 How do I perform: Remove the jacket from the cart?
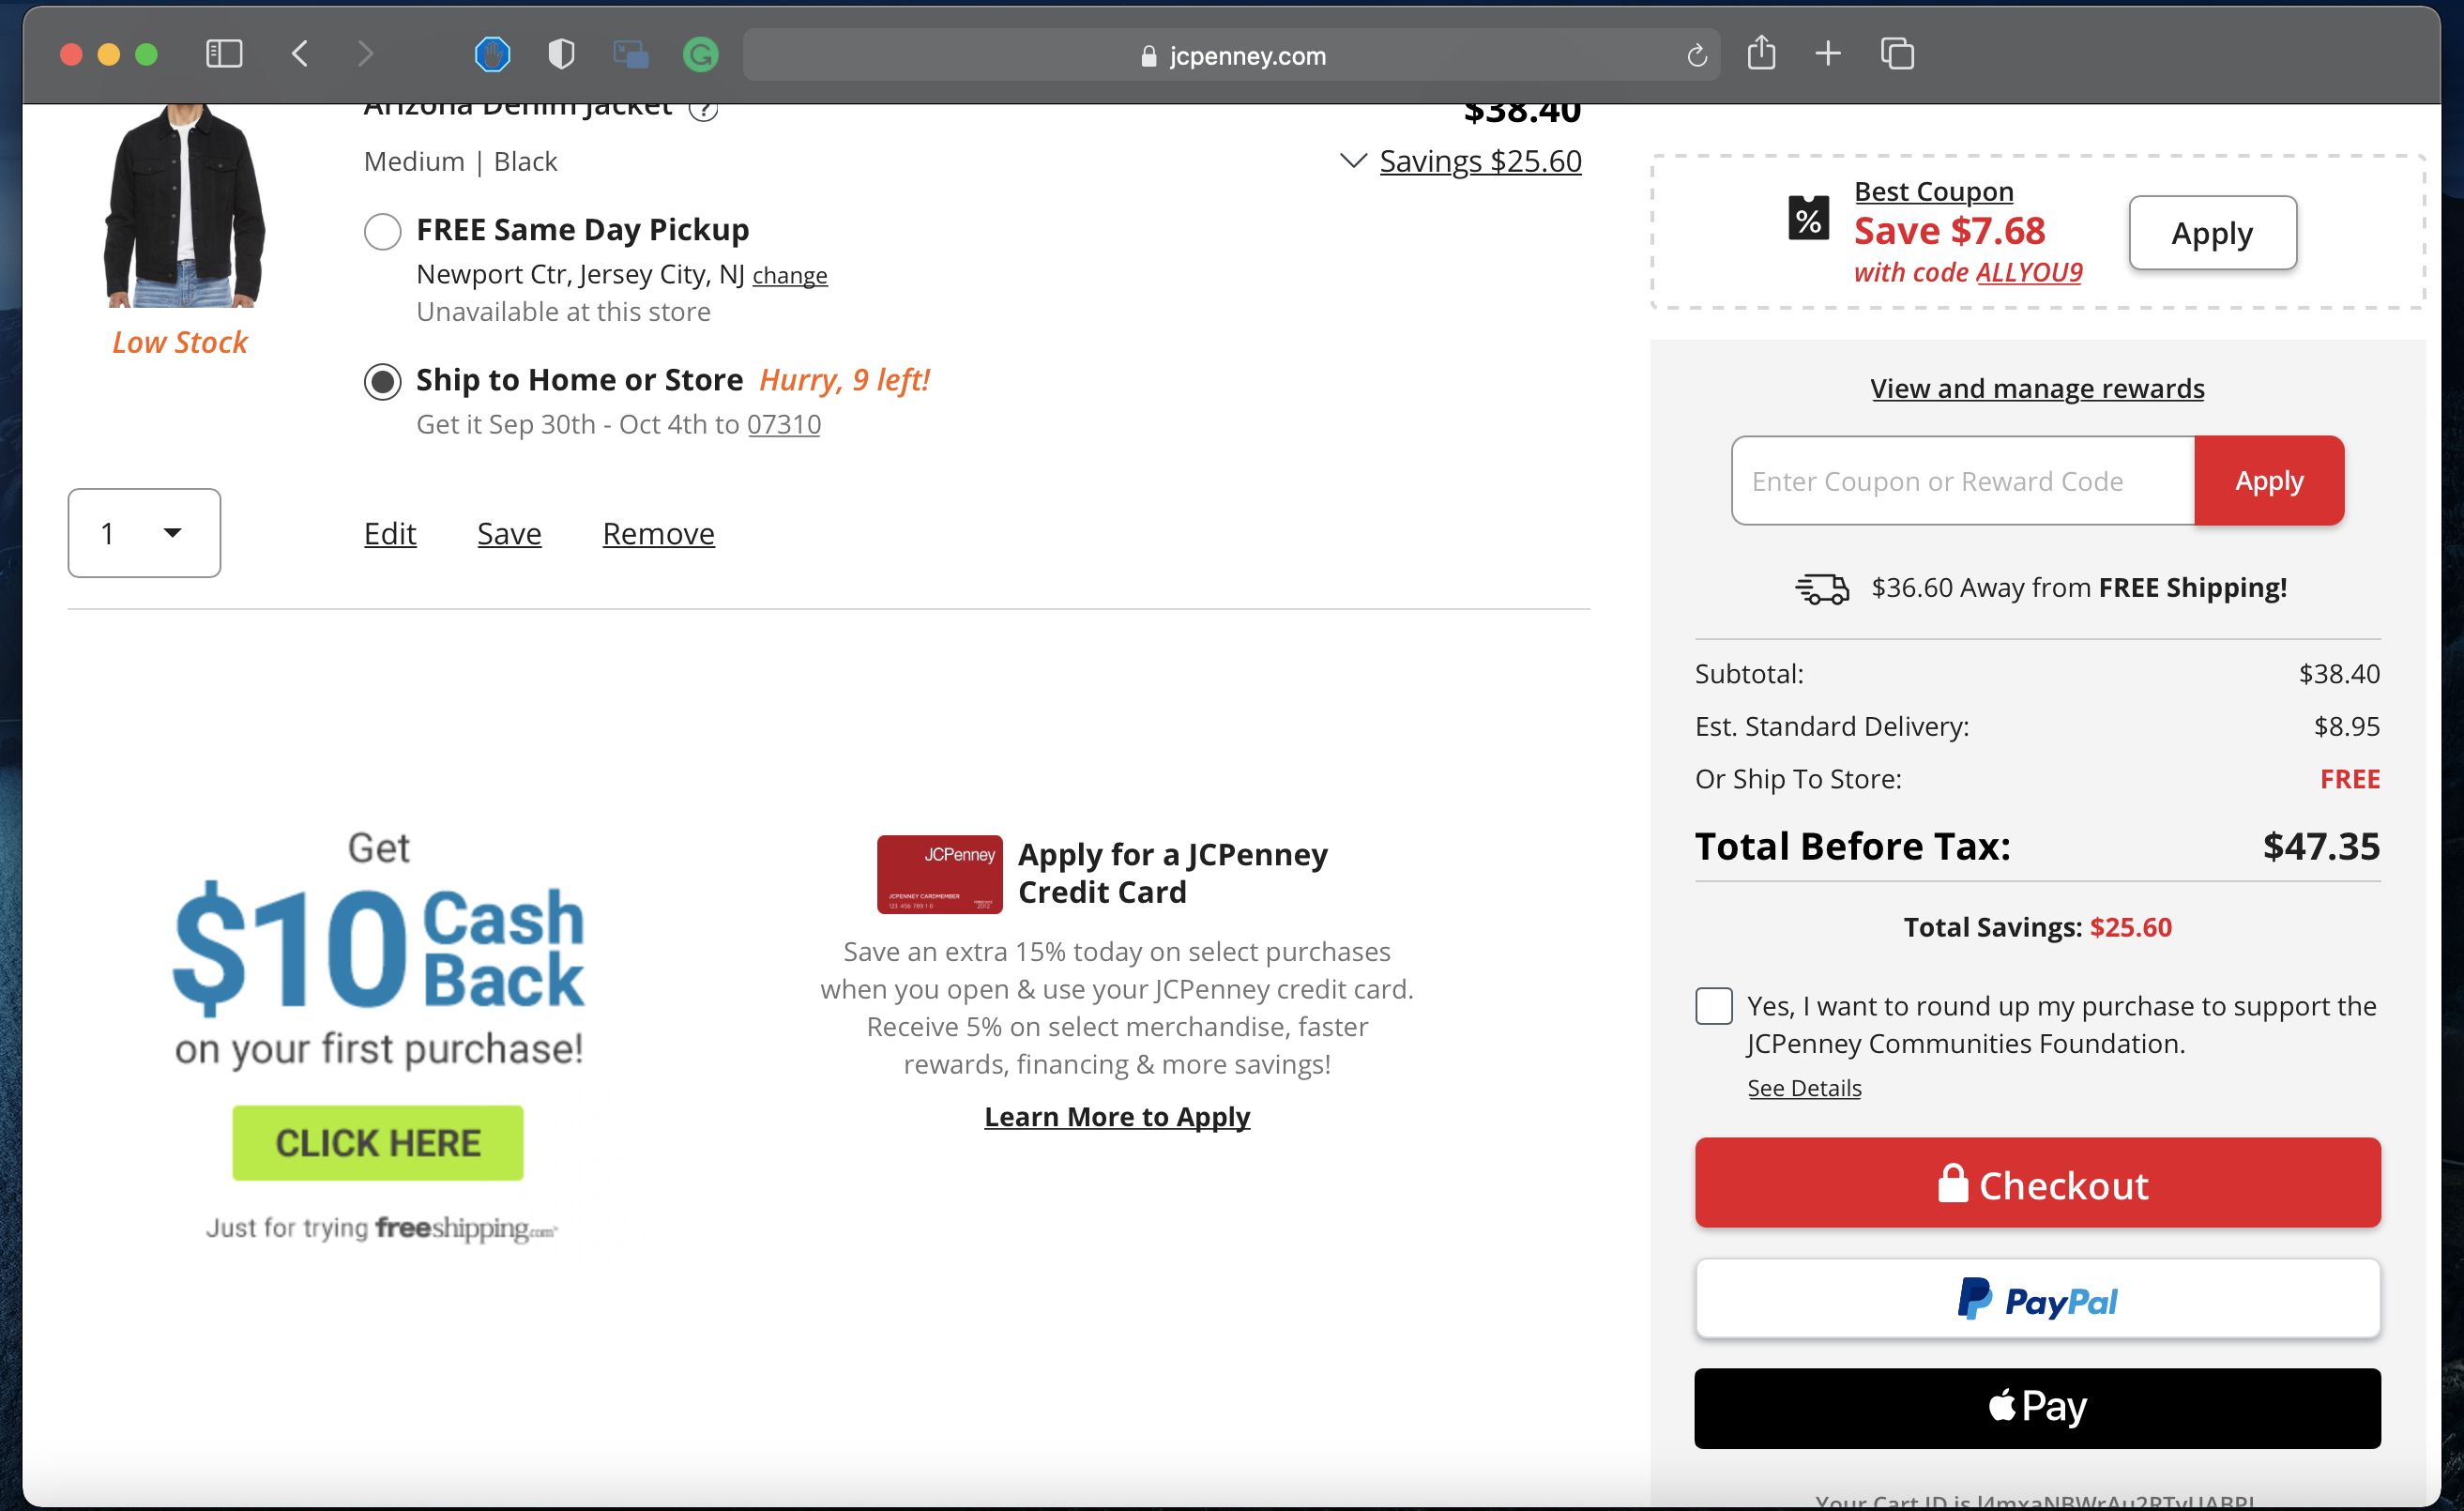pyautogui.click(x=658, y=534)
